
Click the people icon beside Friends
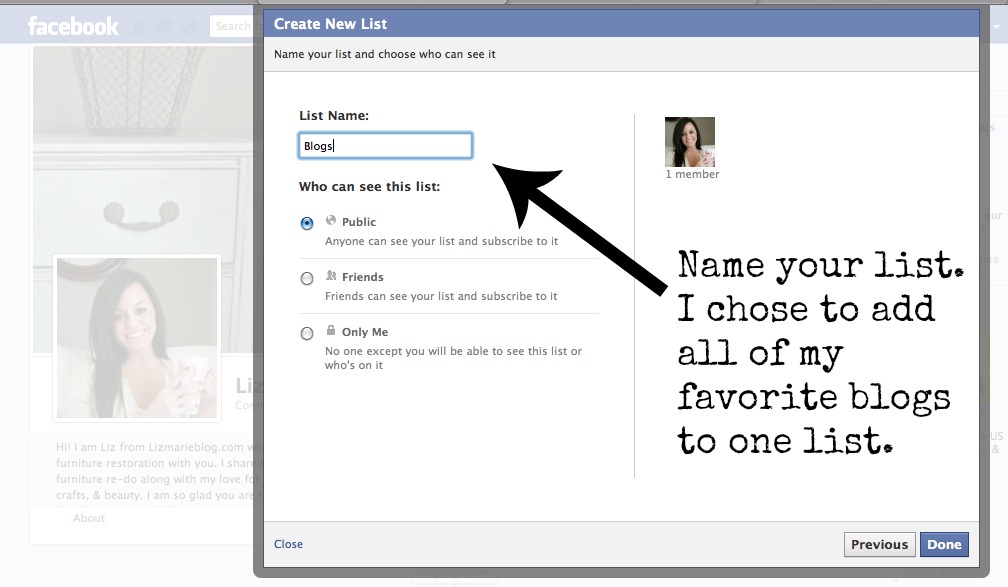pos(331,276)
